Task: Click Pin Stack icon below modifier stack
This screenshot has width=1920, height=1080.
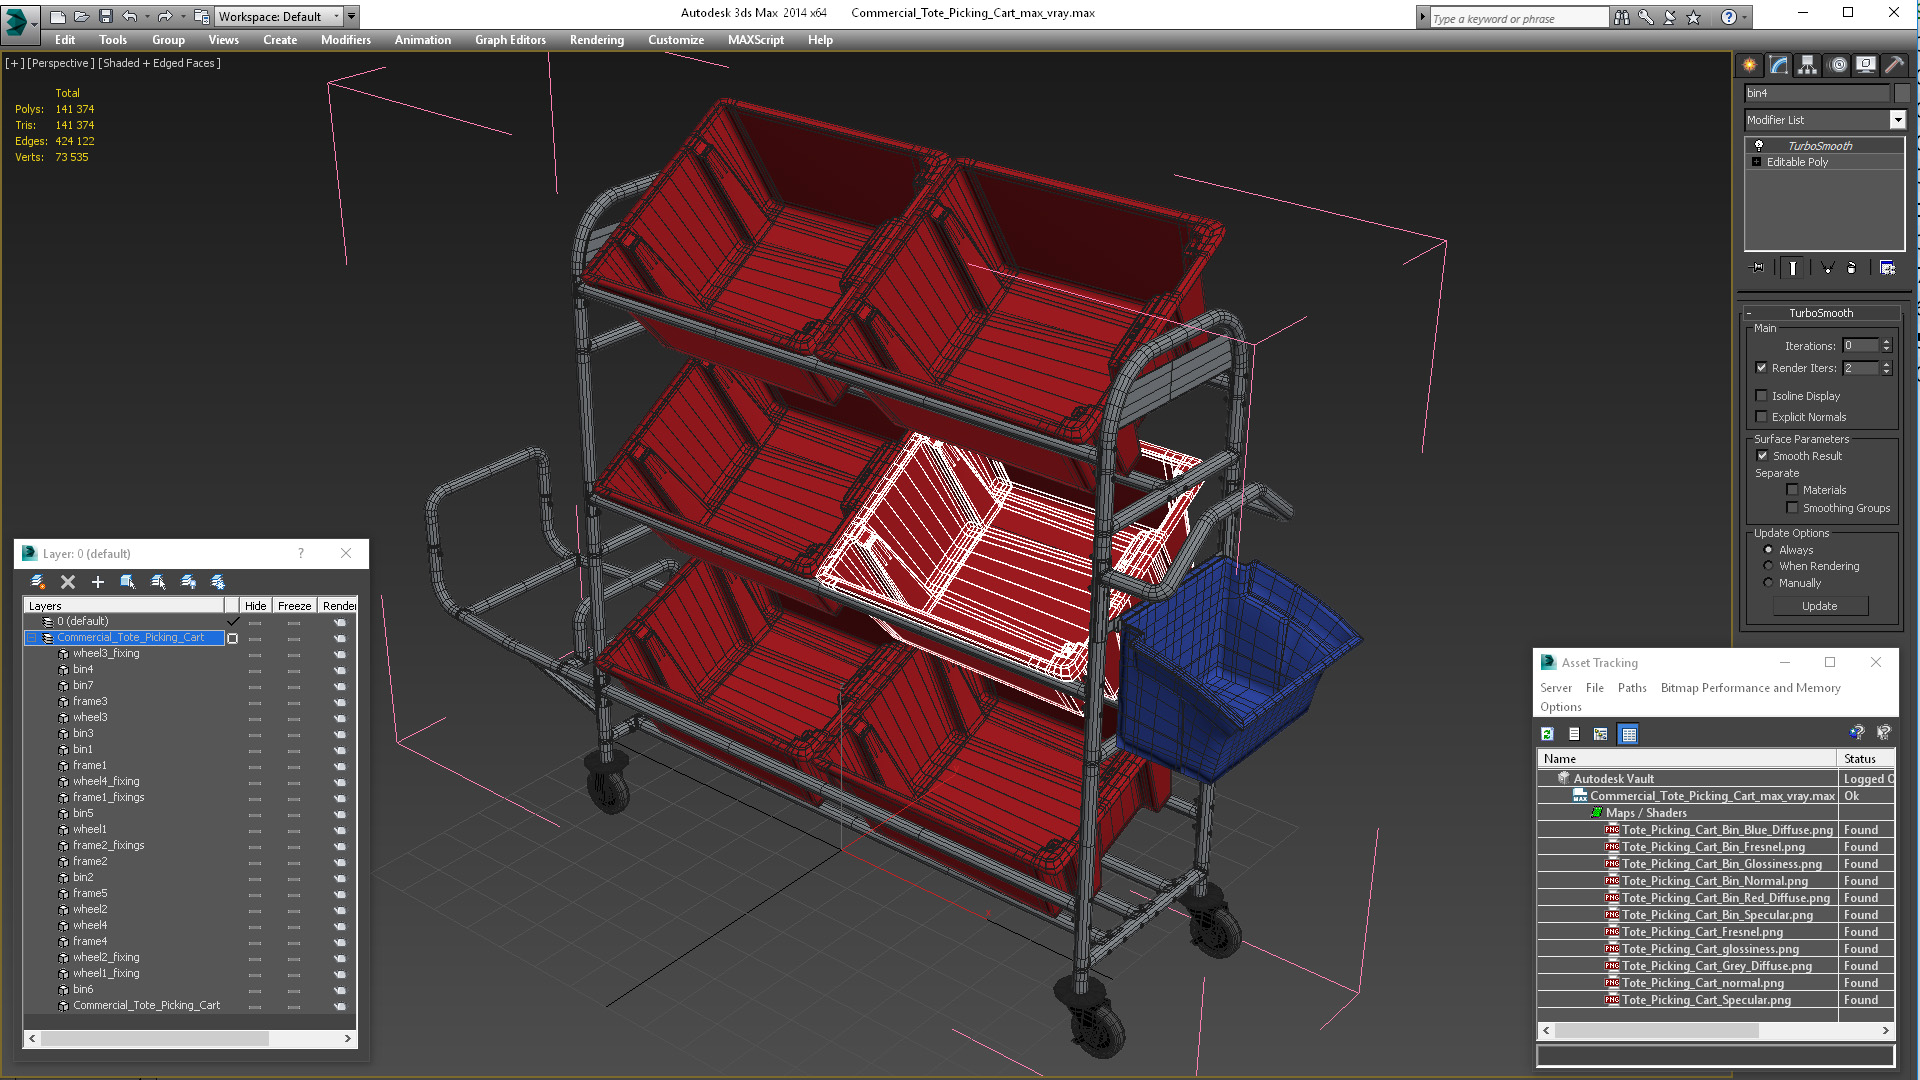Action: click(x=1758, y=268)
